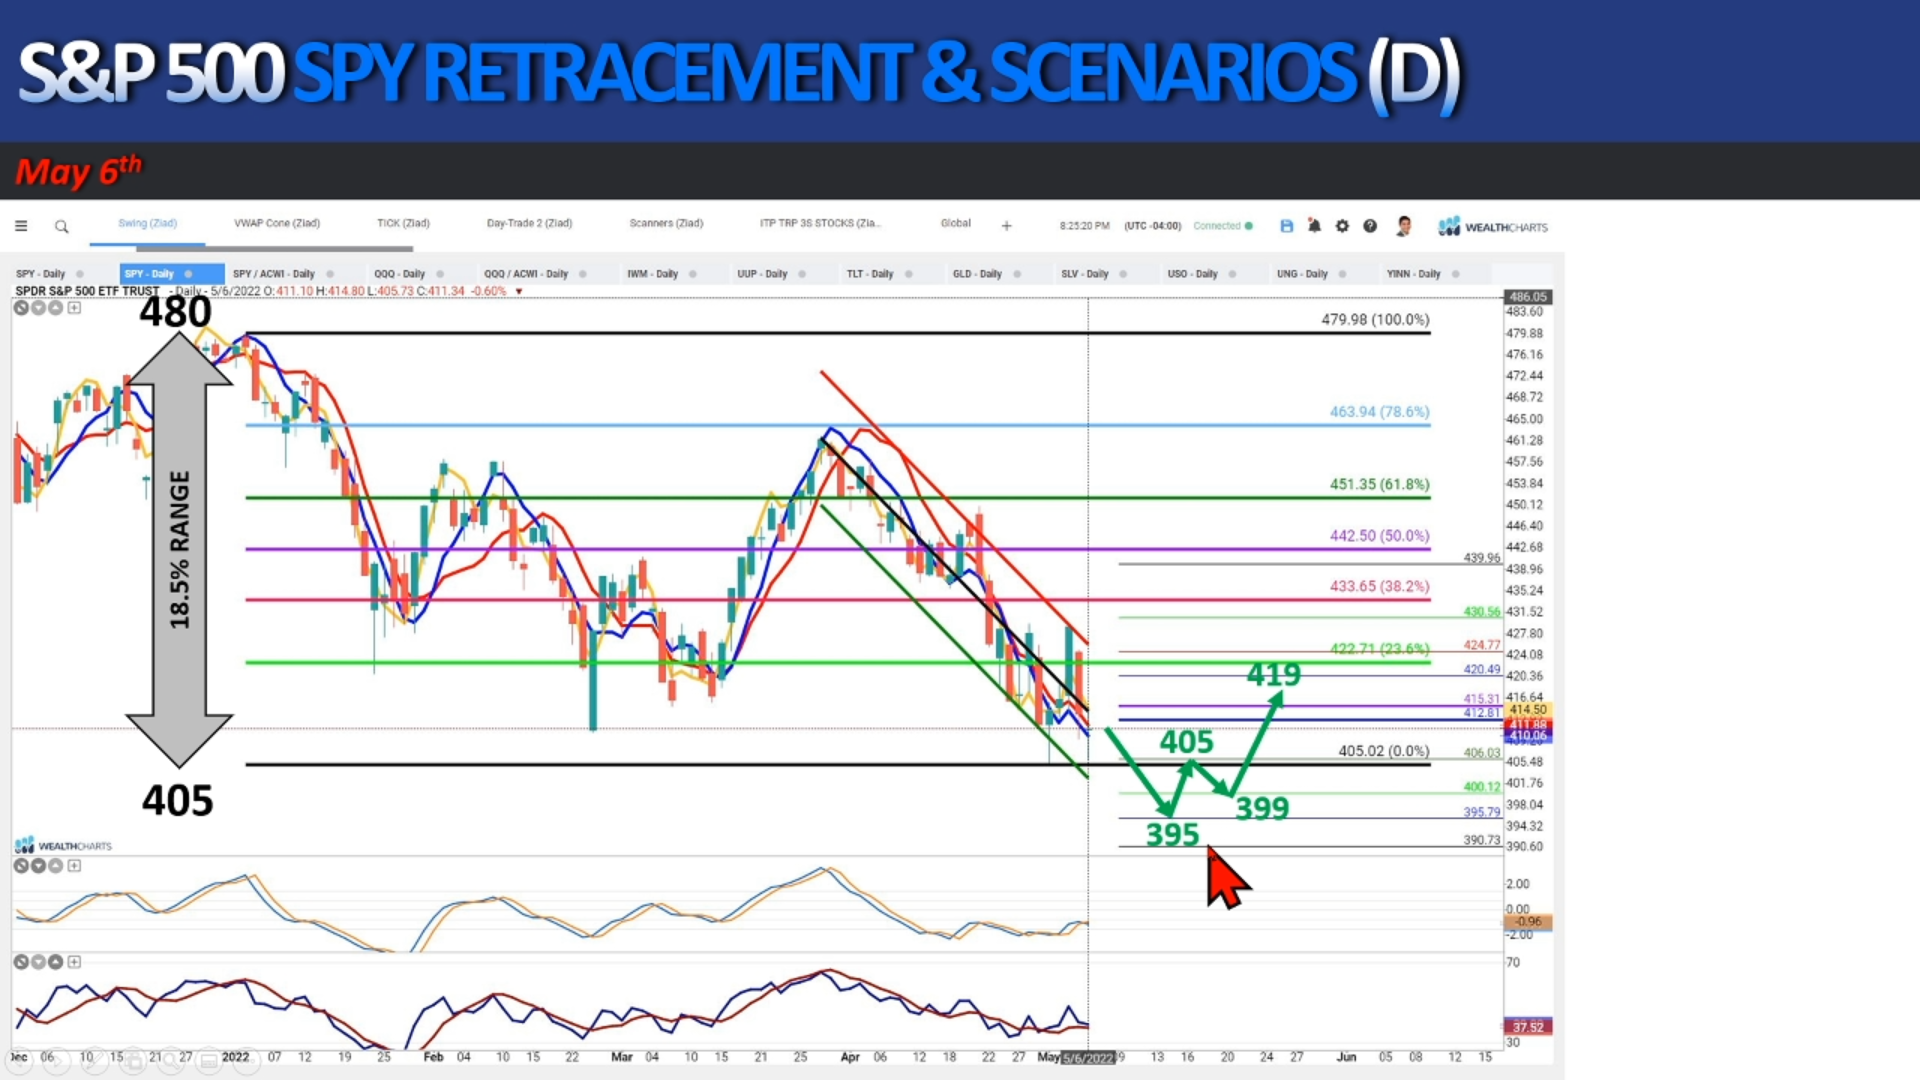The width and height of the screenshot is (1920, 1080).
Task: Expand the red dropdown arrow after -0.60%
Action: pyautogui.click(x=519, y=292)
